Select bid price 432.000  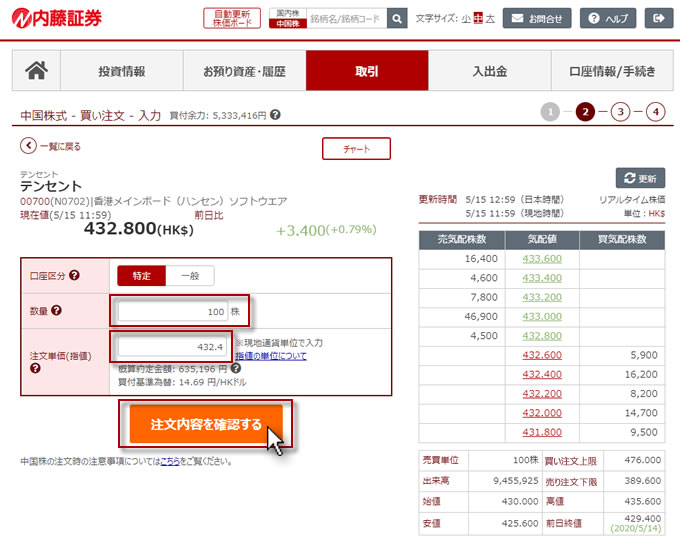pos(542,413)
